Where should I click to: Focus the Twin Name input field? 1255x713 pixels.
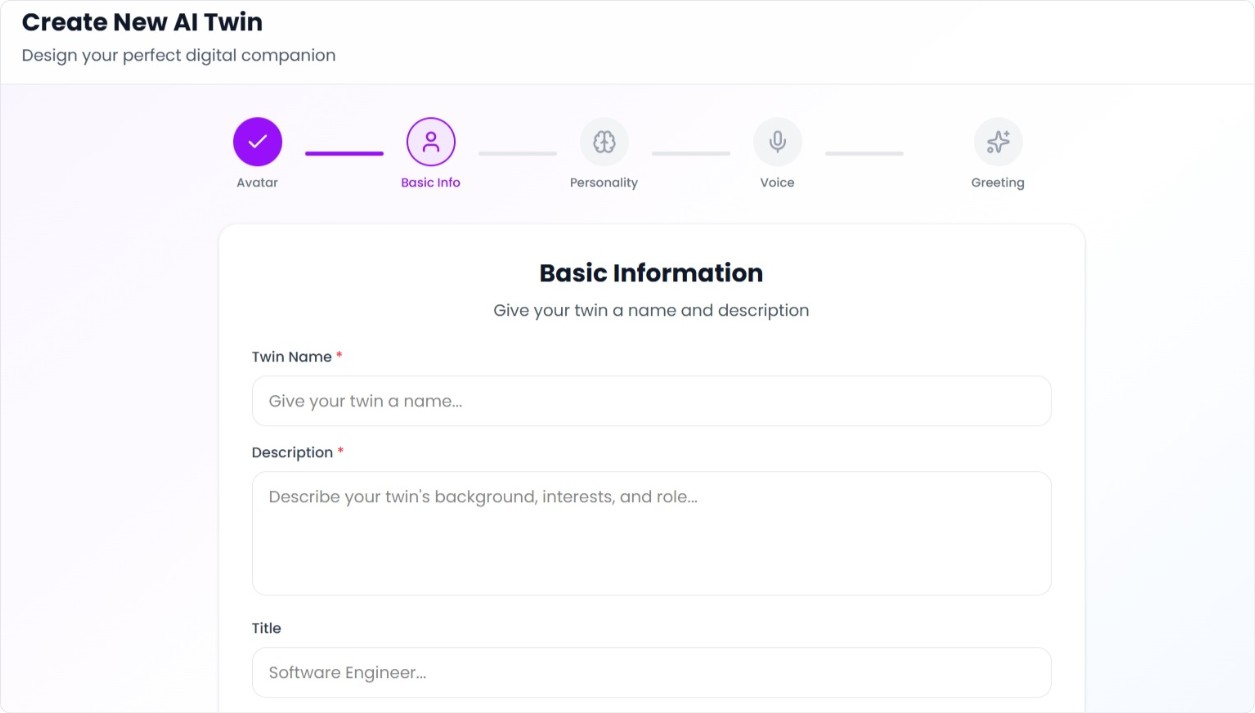click(x=651, y=401)
